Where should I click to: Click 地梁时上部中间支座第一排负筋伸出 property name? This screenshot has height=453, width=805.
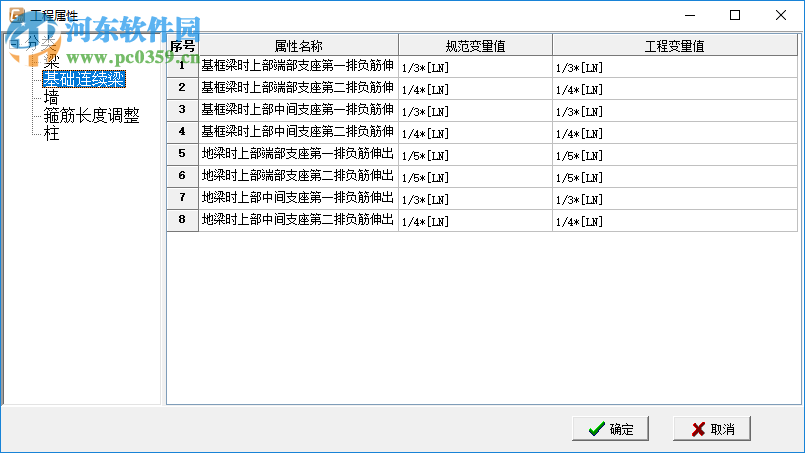(x=298, y=199)
